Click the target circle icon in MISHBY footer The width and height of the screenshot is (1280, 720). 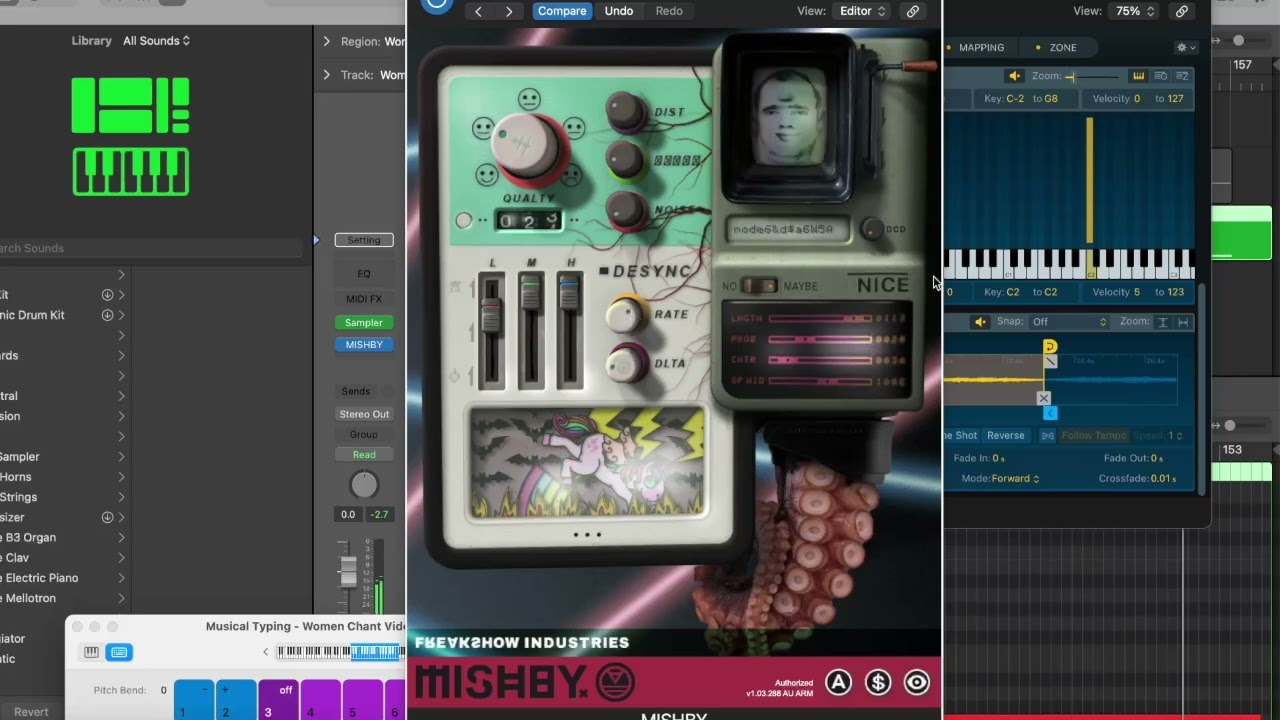pyautogui.click(x=917, y=682)
